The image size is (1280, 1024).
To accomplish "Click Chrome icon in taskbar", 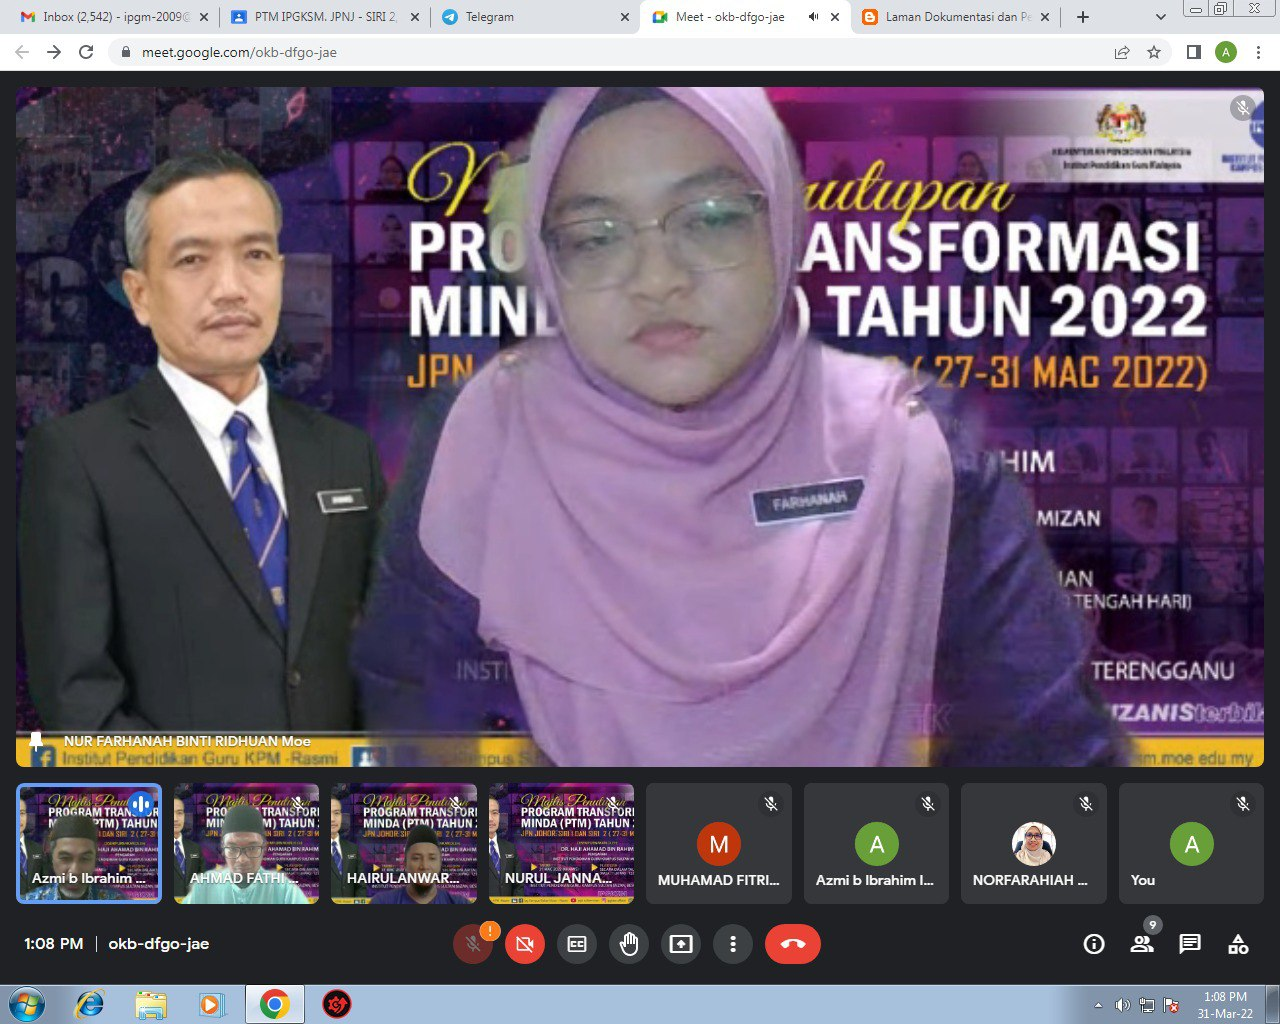I will (x=275, y=1004).
